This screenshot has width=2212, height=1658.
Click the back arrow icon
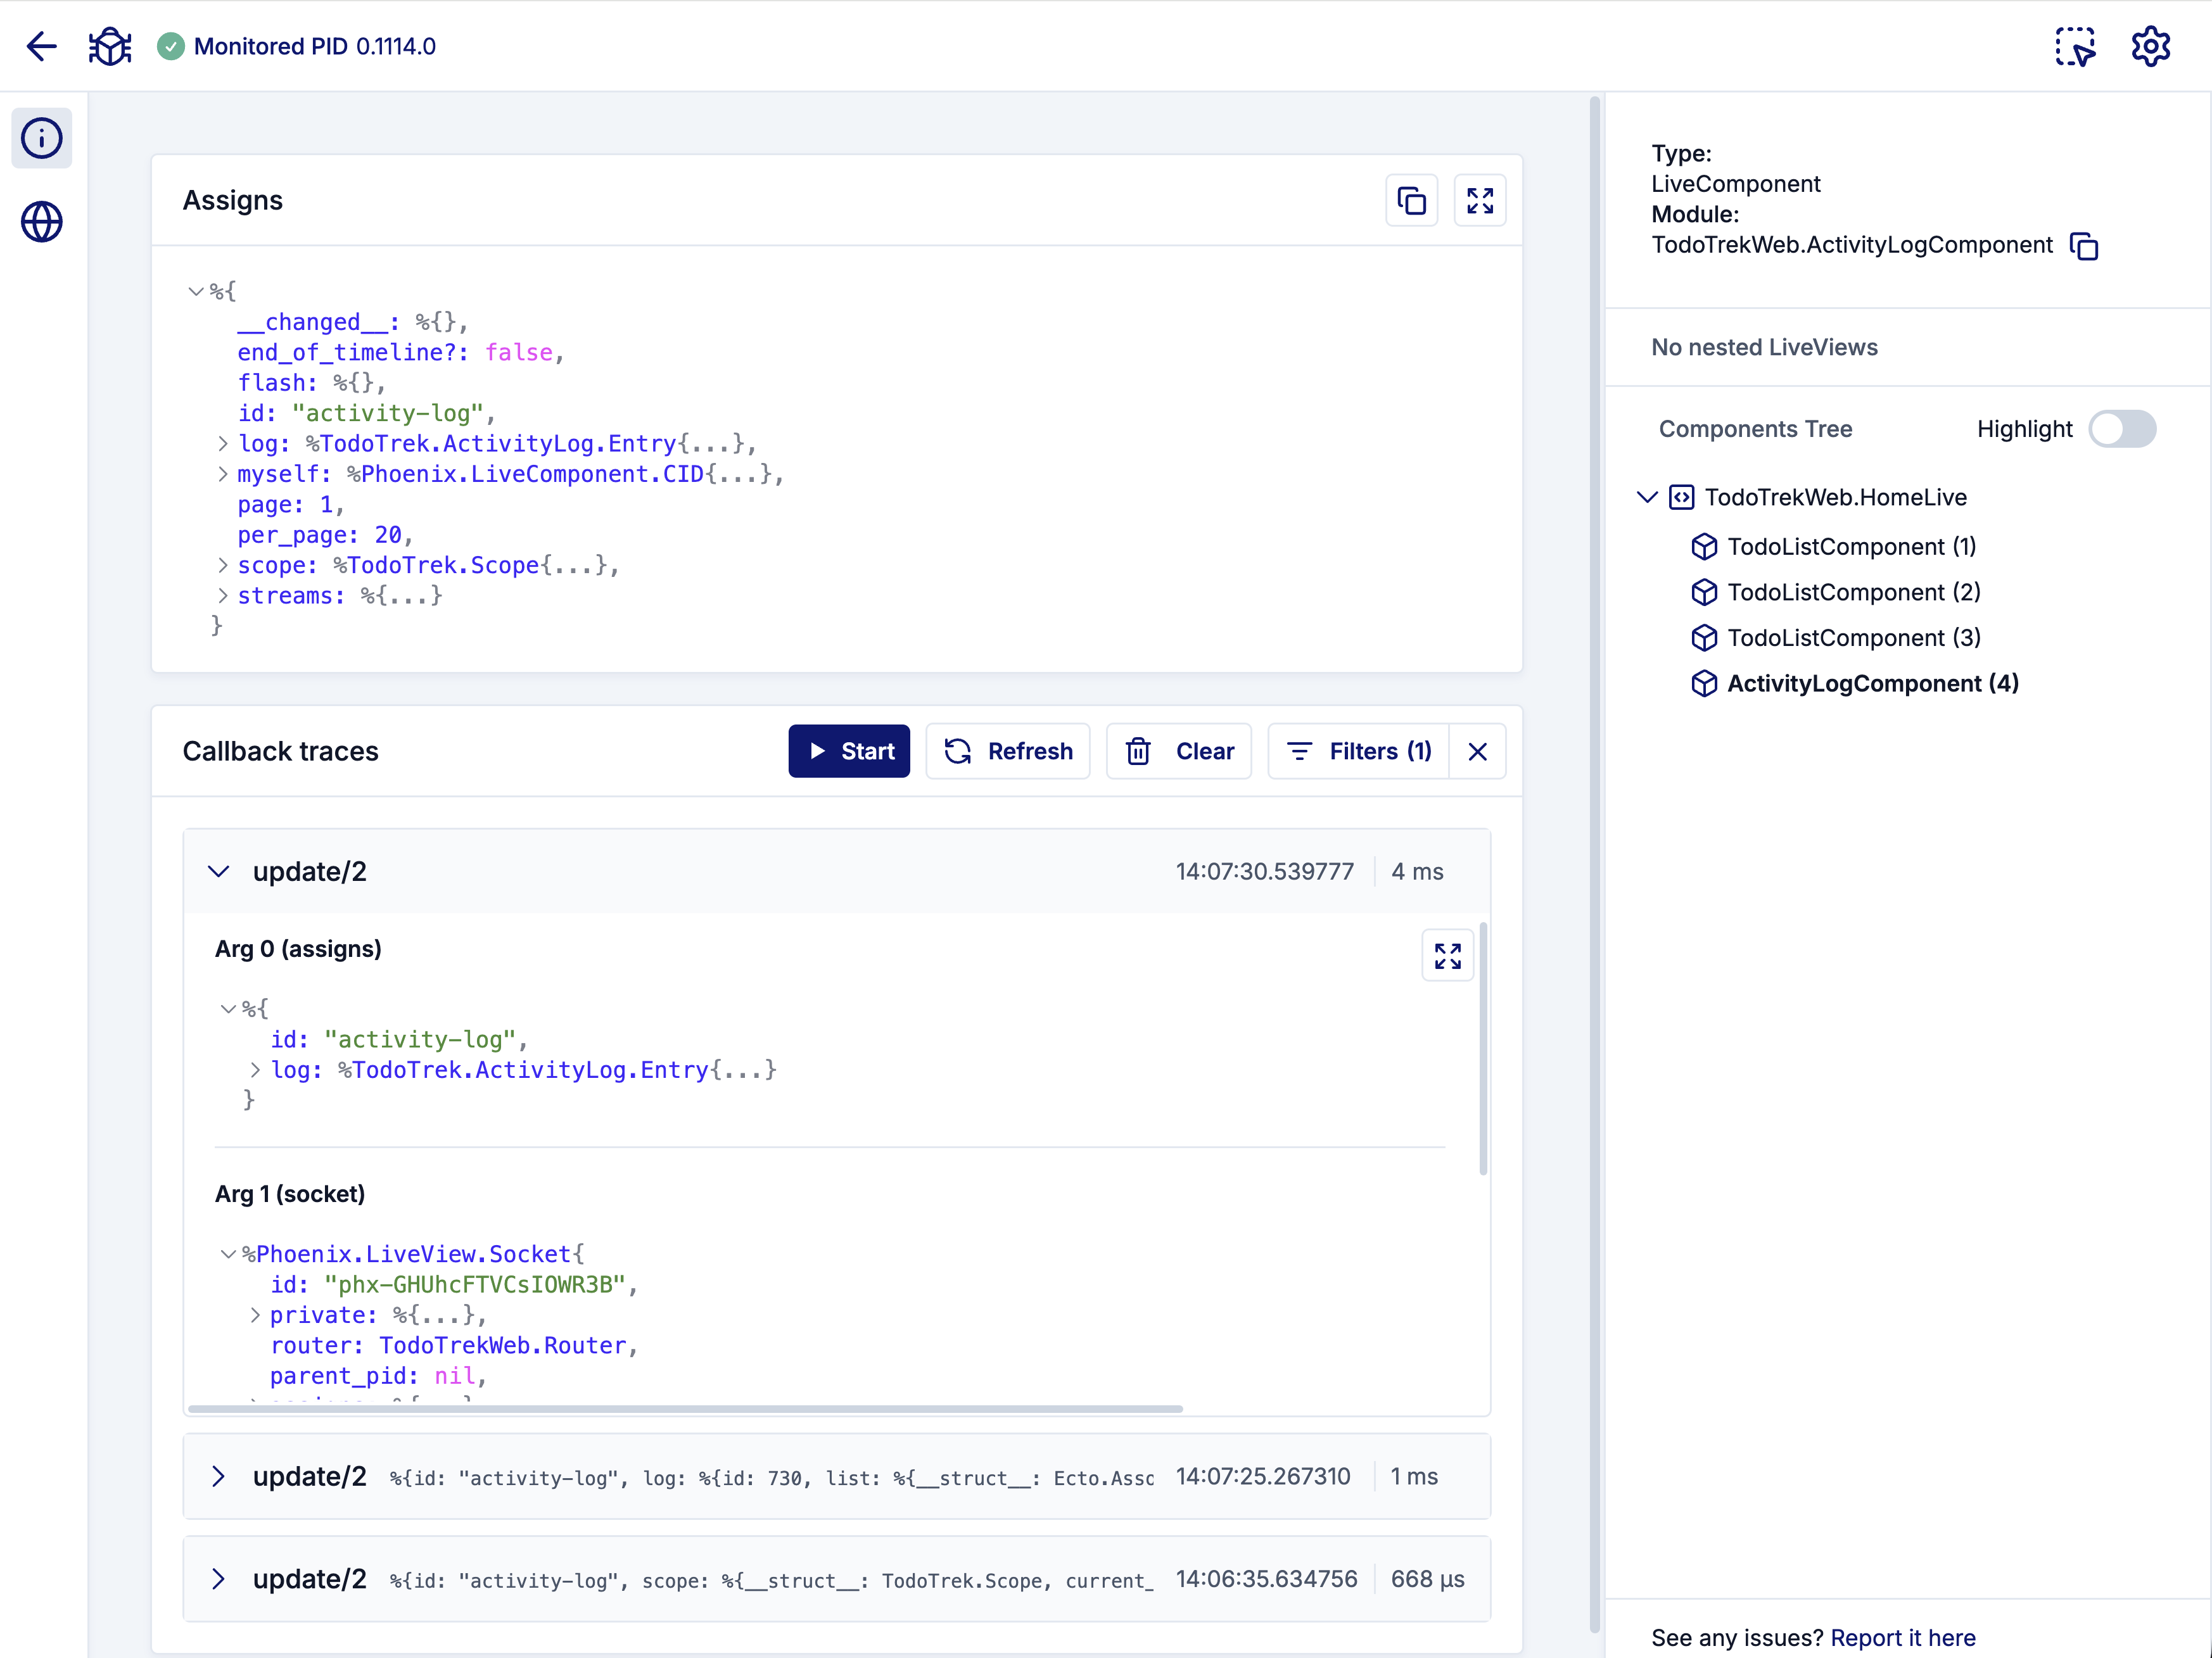41,46
